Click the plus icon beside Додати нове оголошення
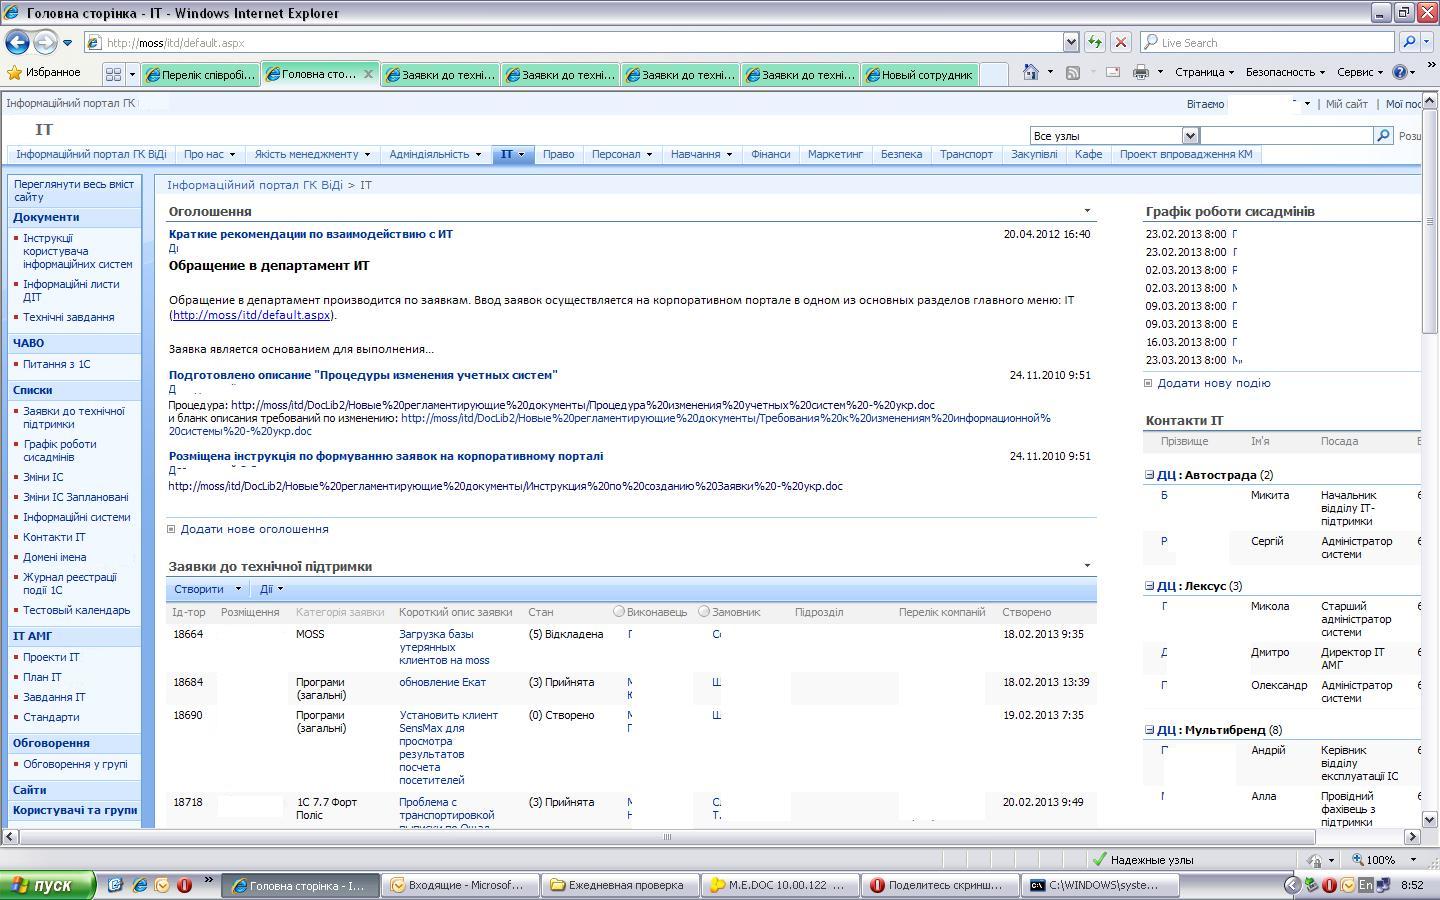 click(x=171, y=529)
